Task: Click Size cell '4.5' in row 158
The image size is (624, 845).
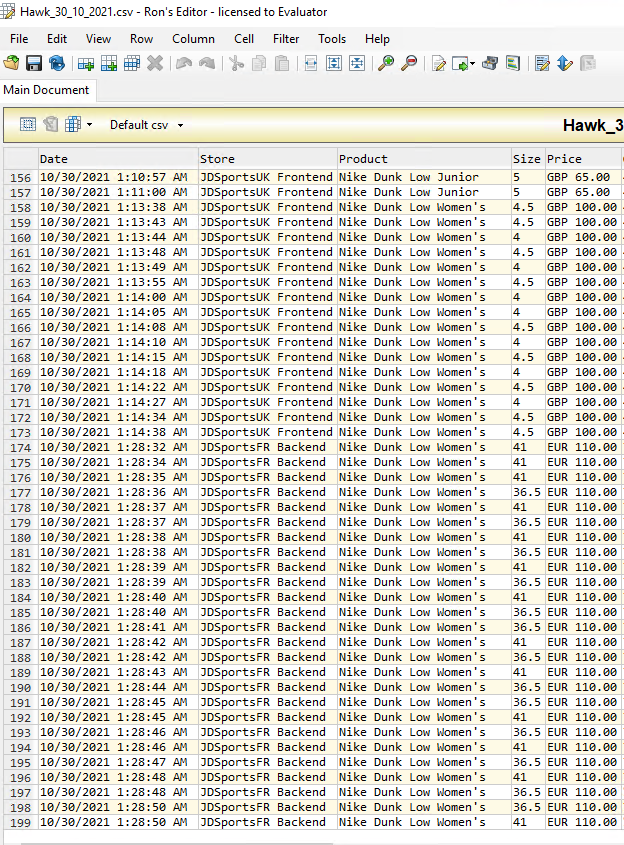Action: pos(528,207)
